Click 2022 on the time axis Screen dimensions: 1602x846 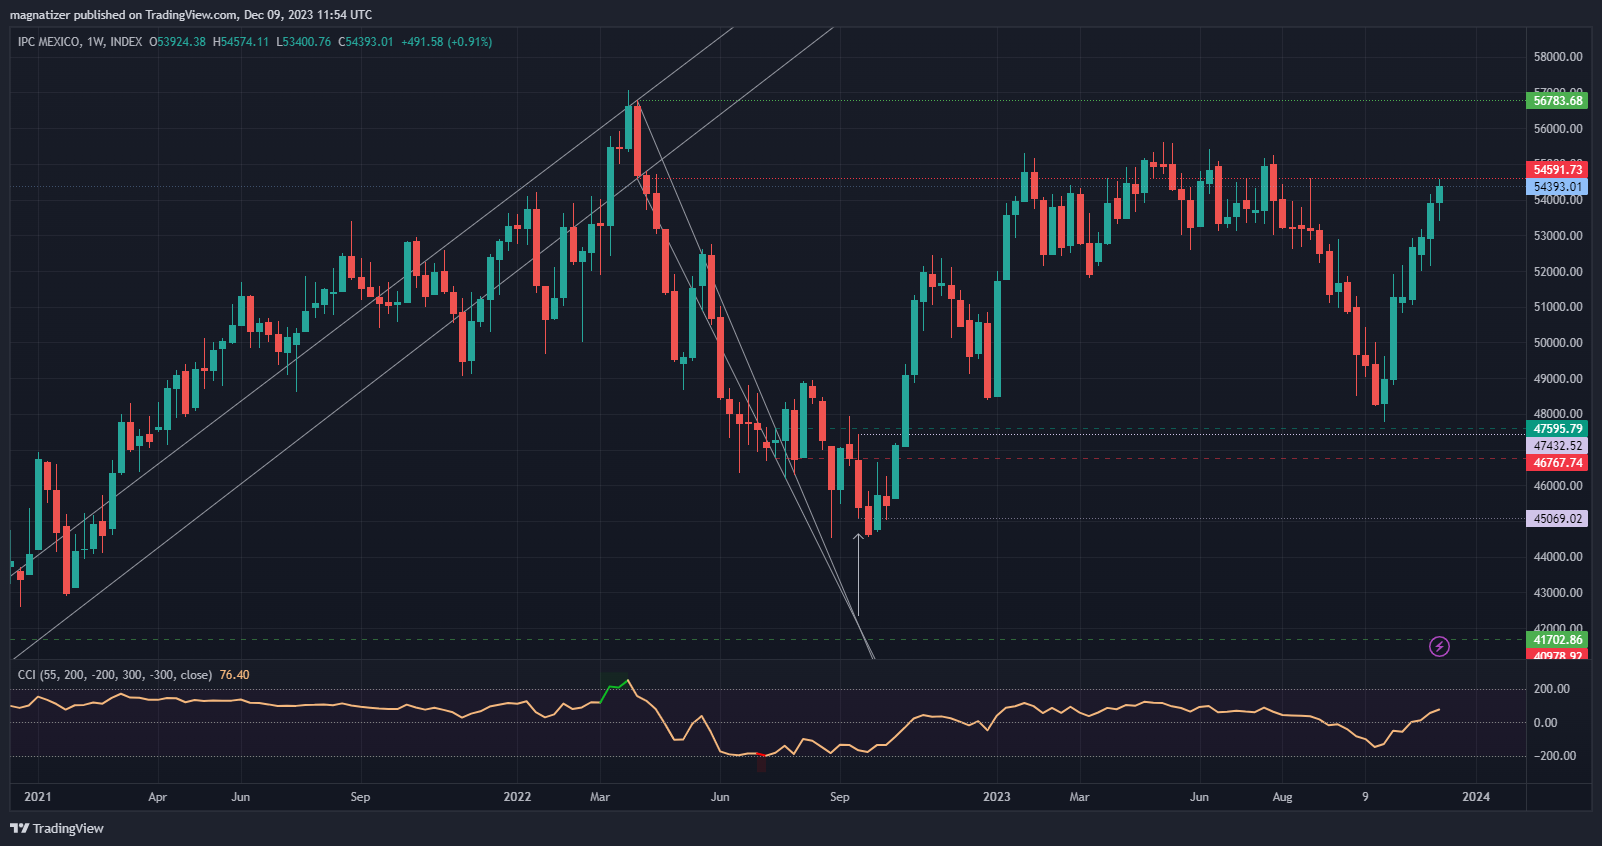pyautogui.click(x=517, y=797)
